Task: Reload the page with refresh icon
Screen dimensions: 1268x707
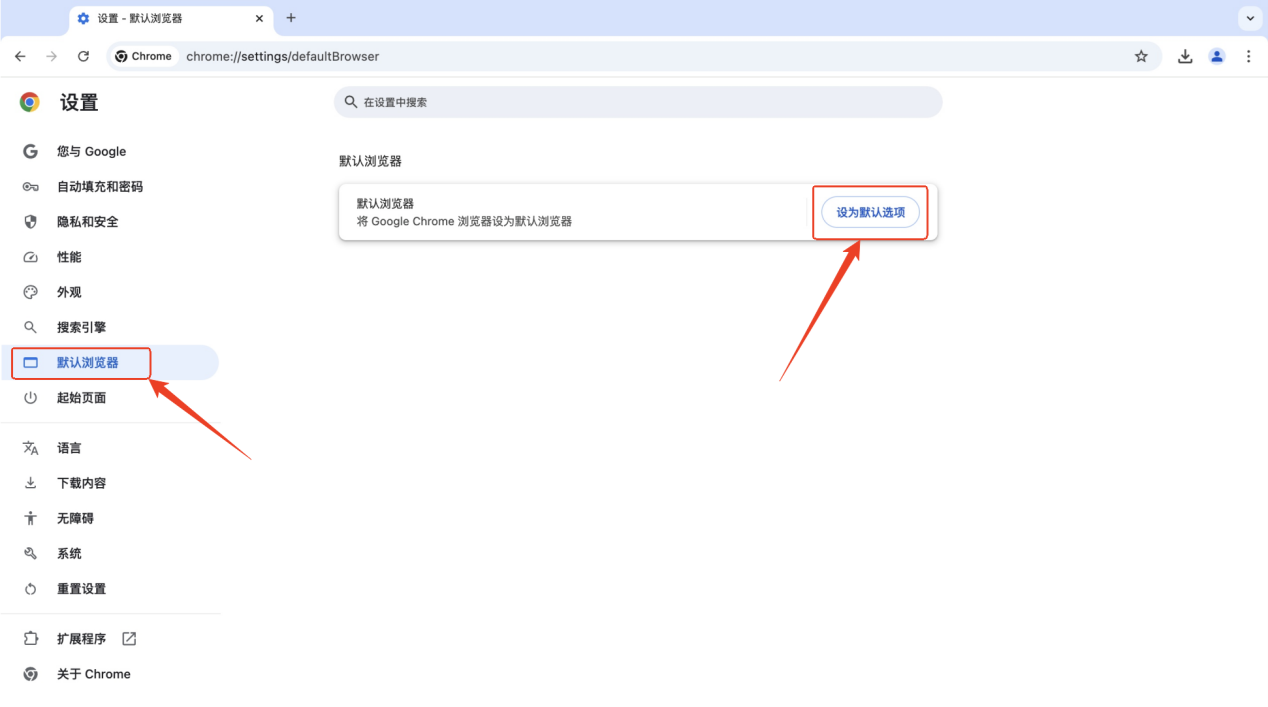Action: [83, 57]
